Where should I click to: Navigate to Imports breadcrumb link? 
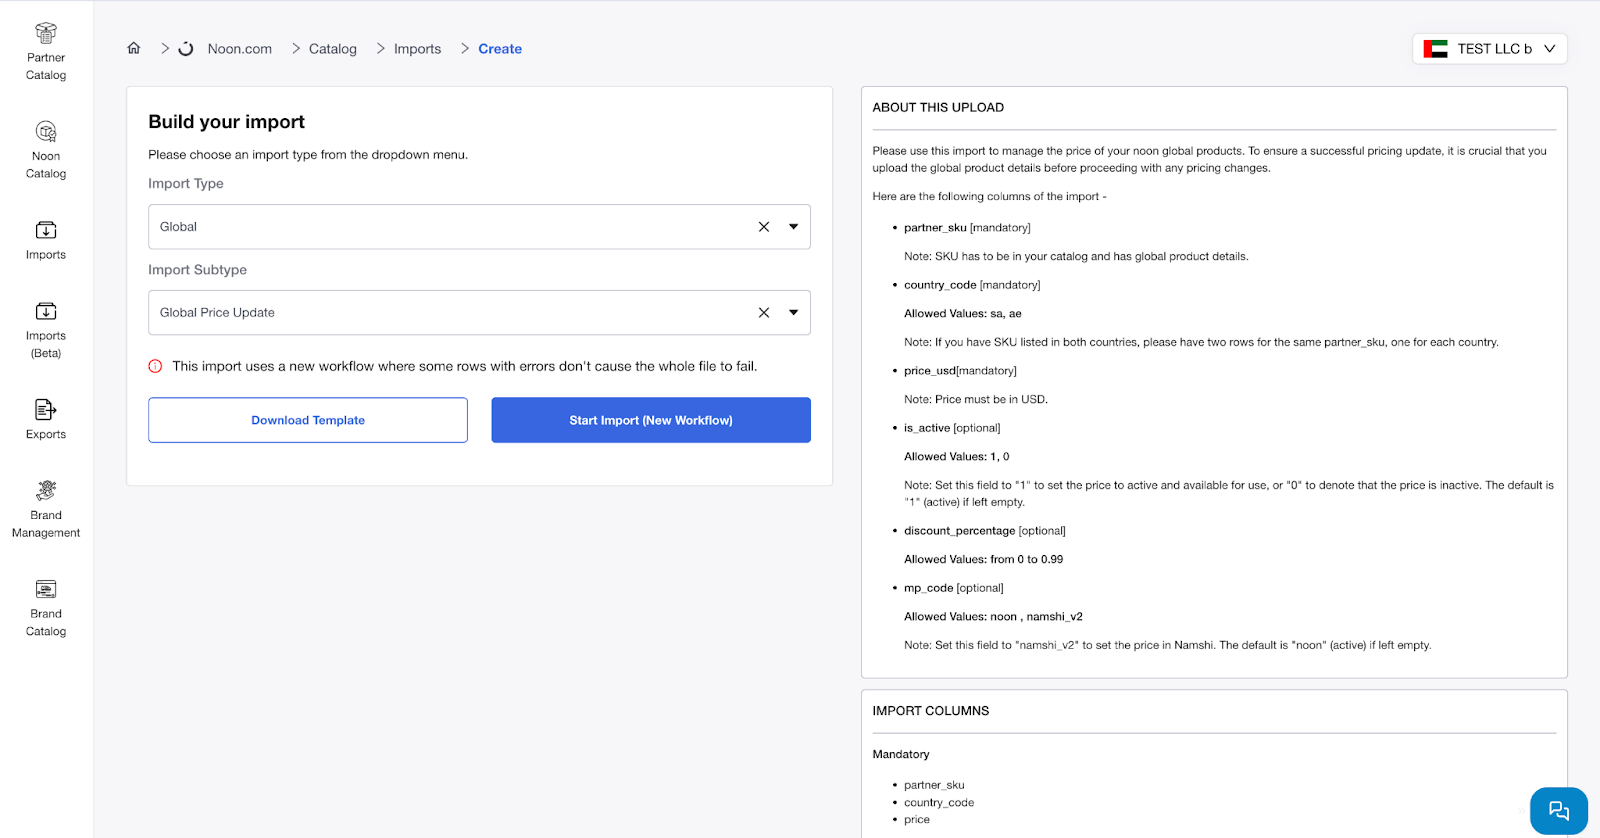pos(417,49)
